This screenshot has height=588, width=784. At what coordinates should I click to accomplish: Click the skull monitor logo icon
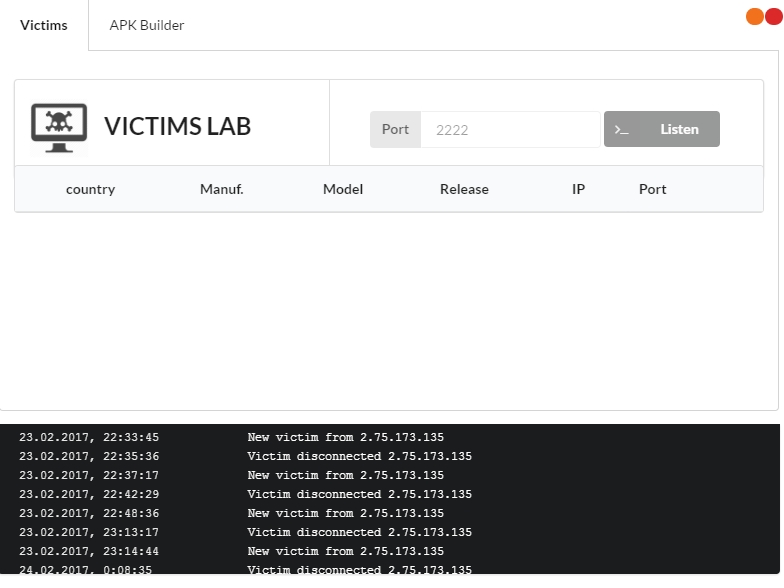(59, 128)
